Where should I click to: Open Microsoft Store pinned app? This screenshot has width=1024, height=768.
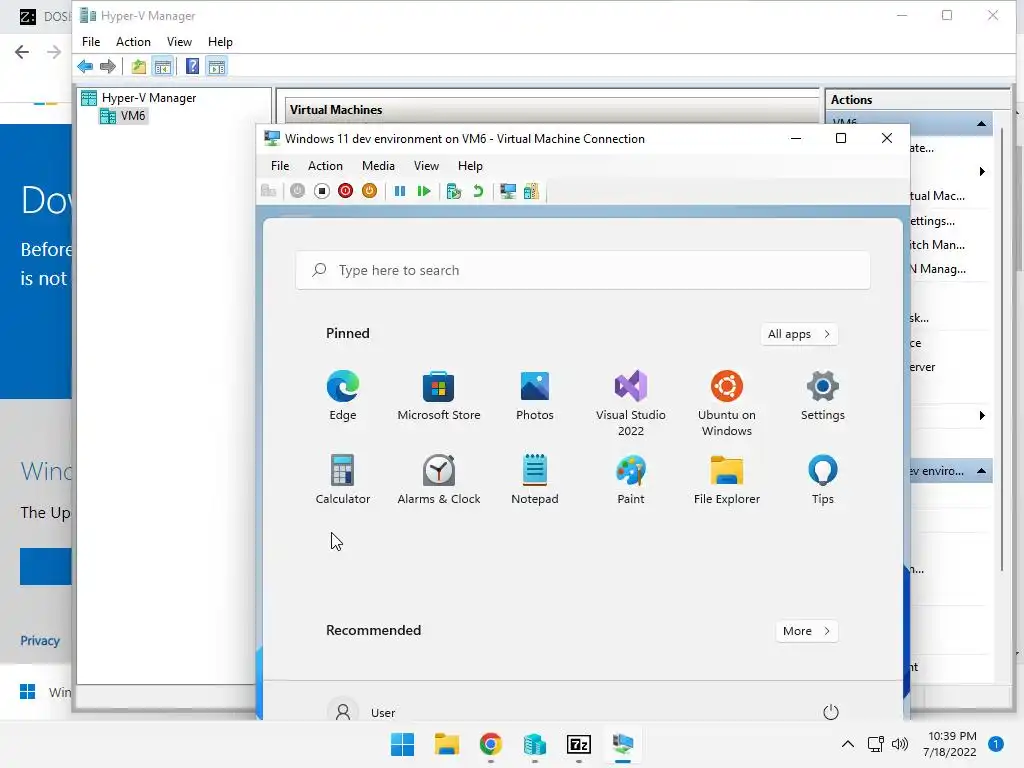[439, 396]
